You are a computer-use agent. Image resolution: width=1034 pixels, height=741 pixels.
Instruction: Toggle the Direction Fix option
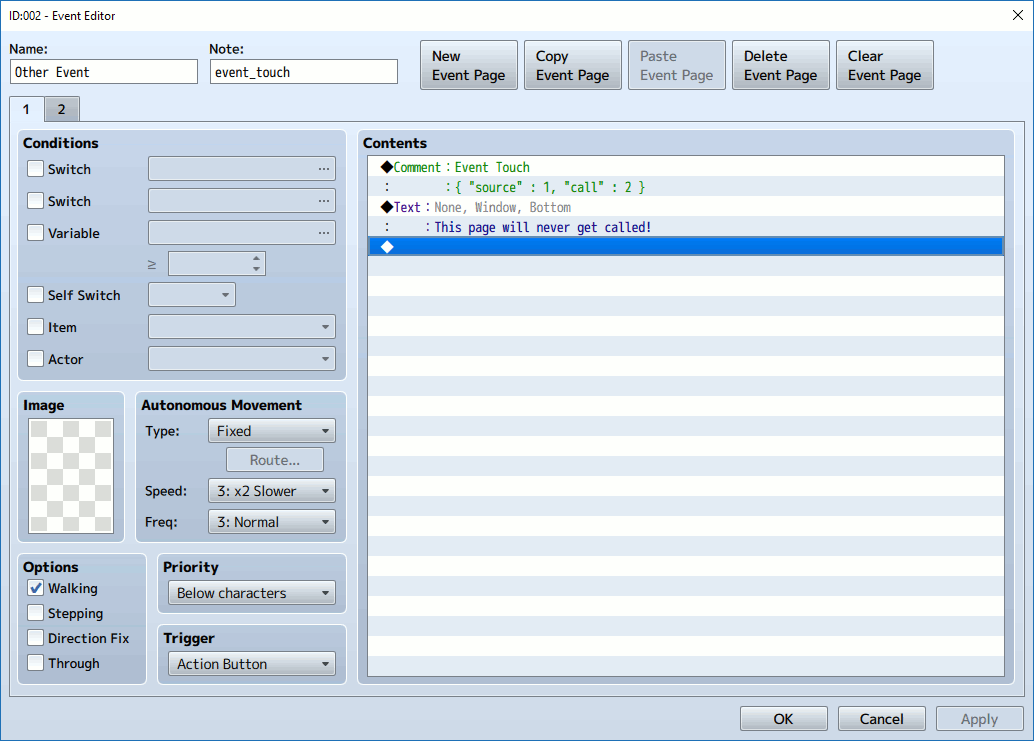click(x=36, y=638)
